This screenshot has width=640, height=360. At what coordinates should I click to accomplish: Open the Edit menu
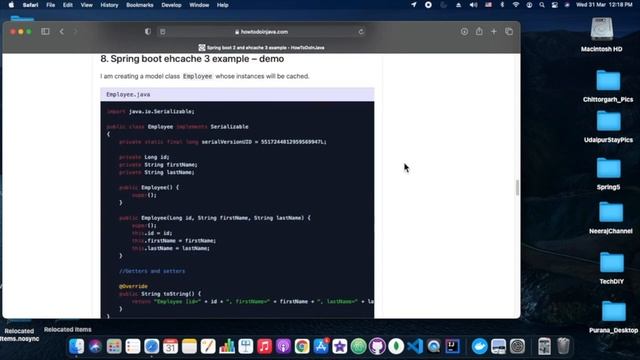68,5
